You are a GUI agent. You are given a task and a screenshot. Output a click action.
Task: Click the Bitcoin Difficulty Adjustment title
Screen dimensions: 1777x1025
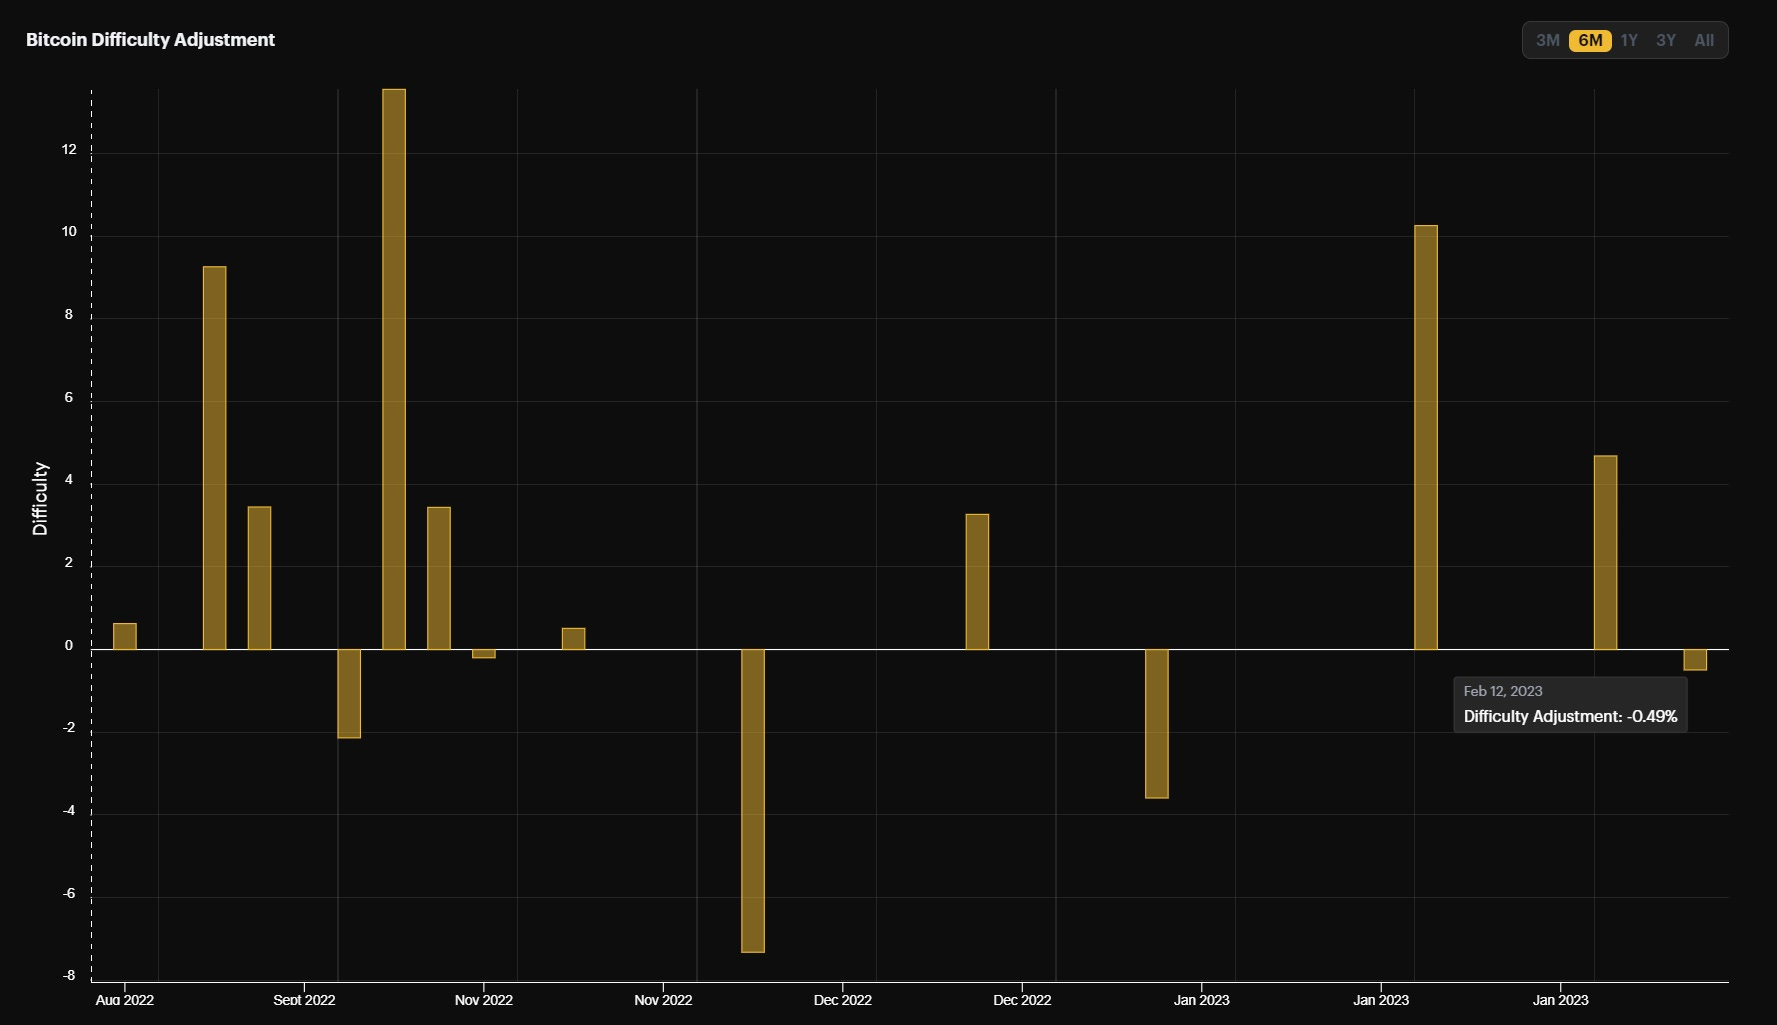(150, 40)
